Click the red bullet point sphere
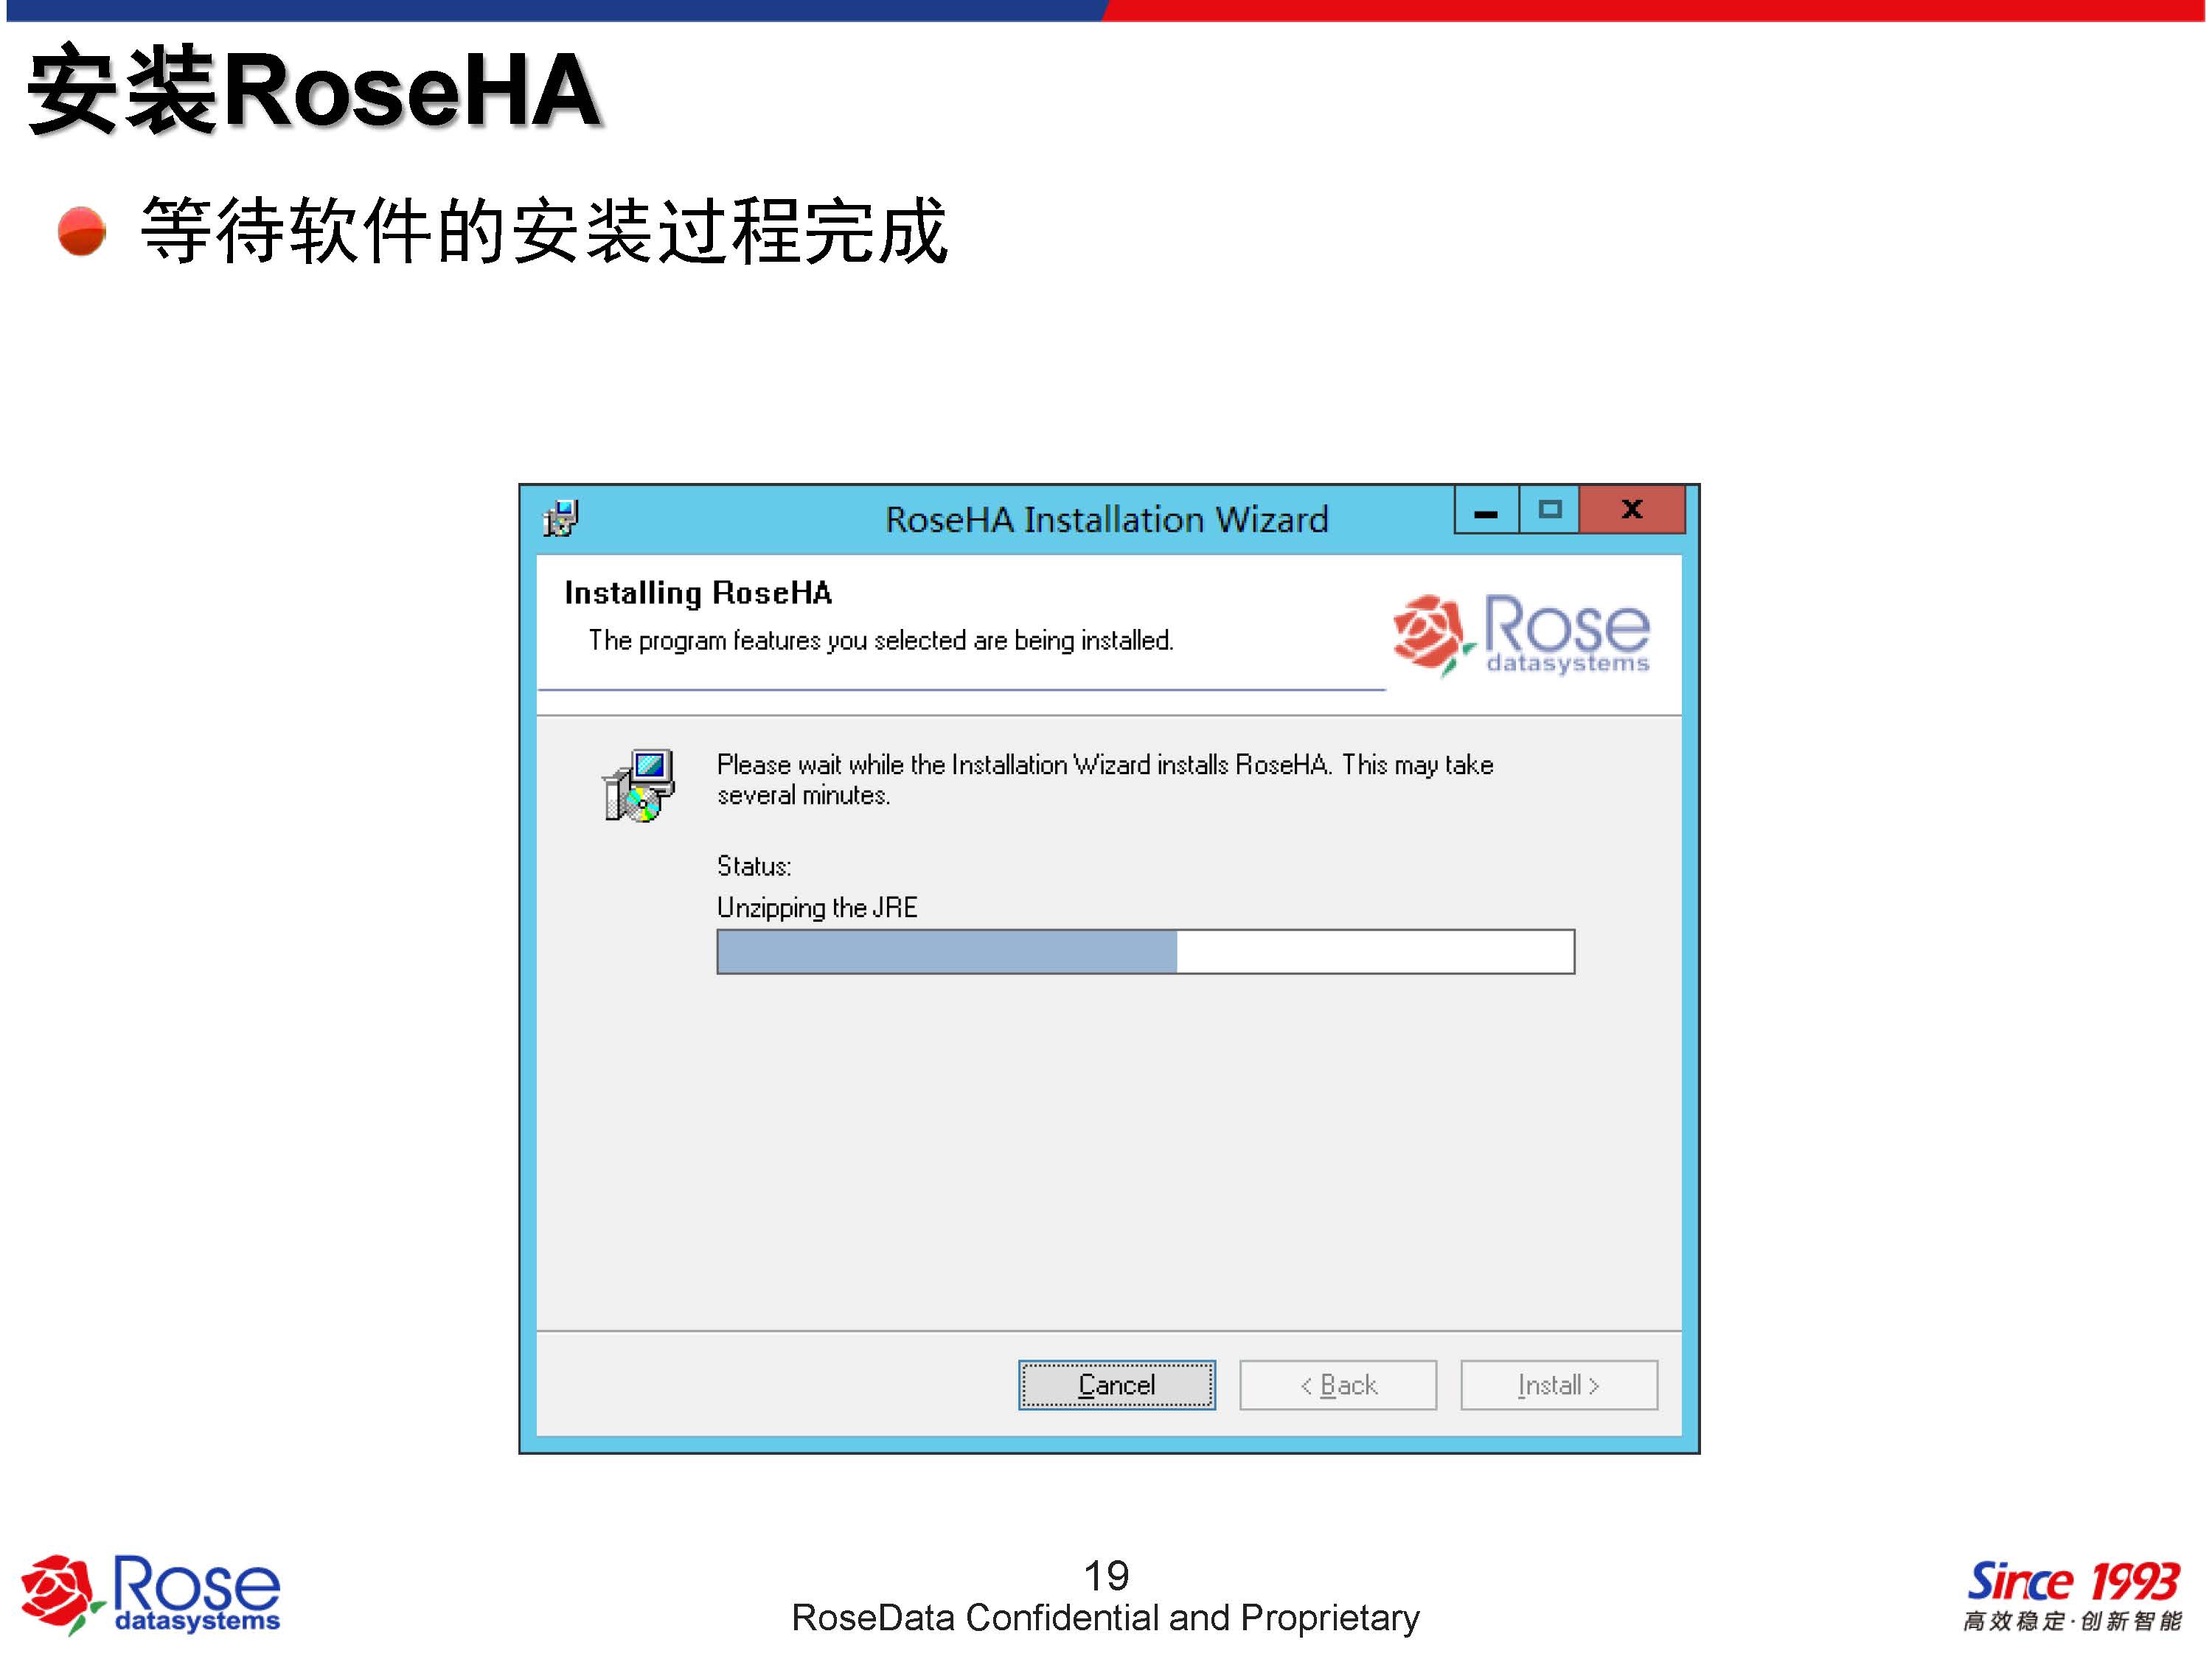This screenshot has height=1659, width=2212. (x=82, y=231)
